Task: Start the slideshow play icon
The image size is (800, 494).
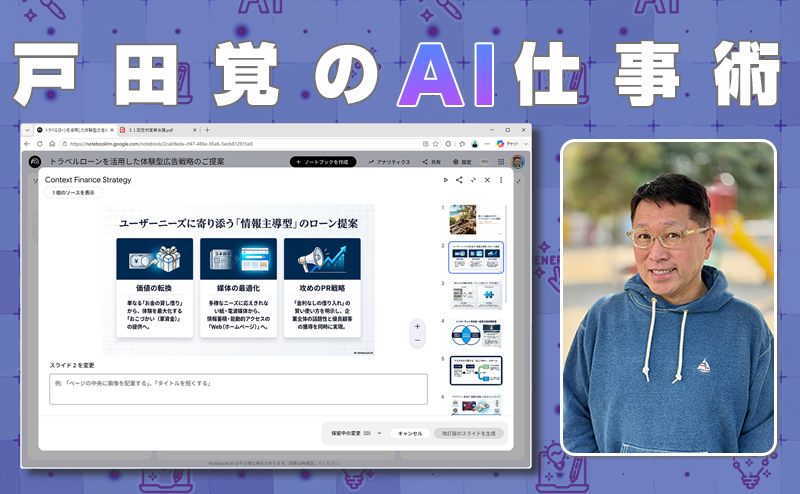Action: [445, 180]
